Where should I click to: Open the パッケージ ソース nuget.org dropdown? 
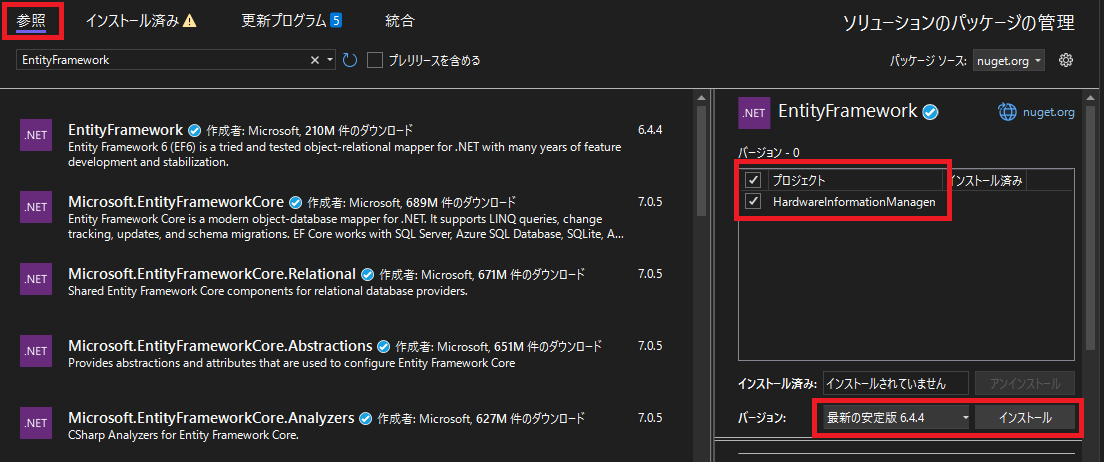(x=1009, y=61)
